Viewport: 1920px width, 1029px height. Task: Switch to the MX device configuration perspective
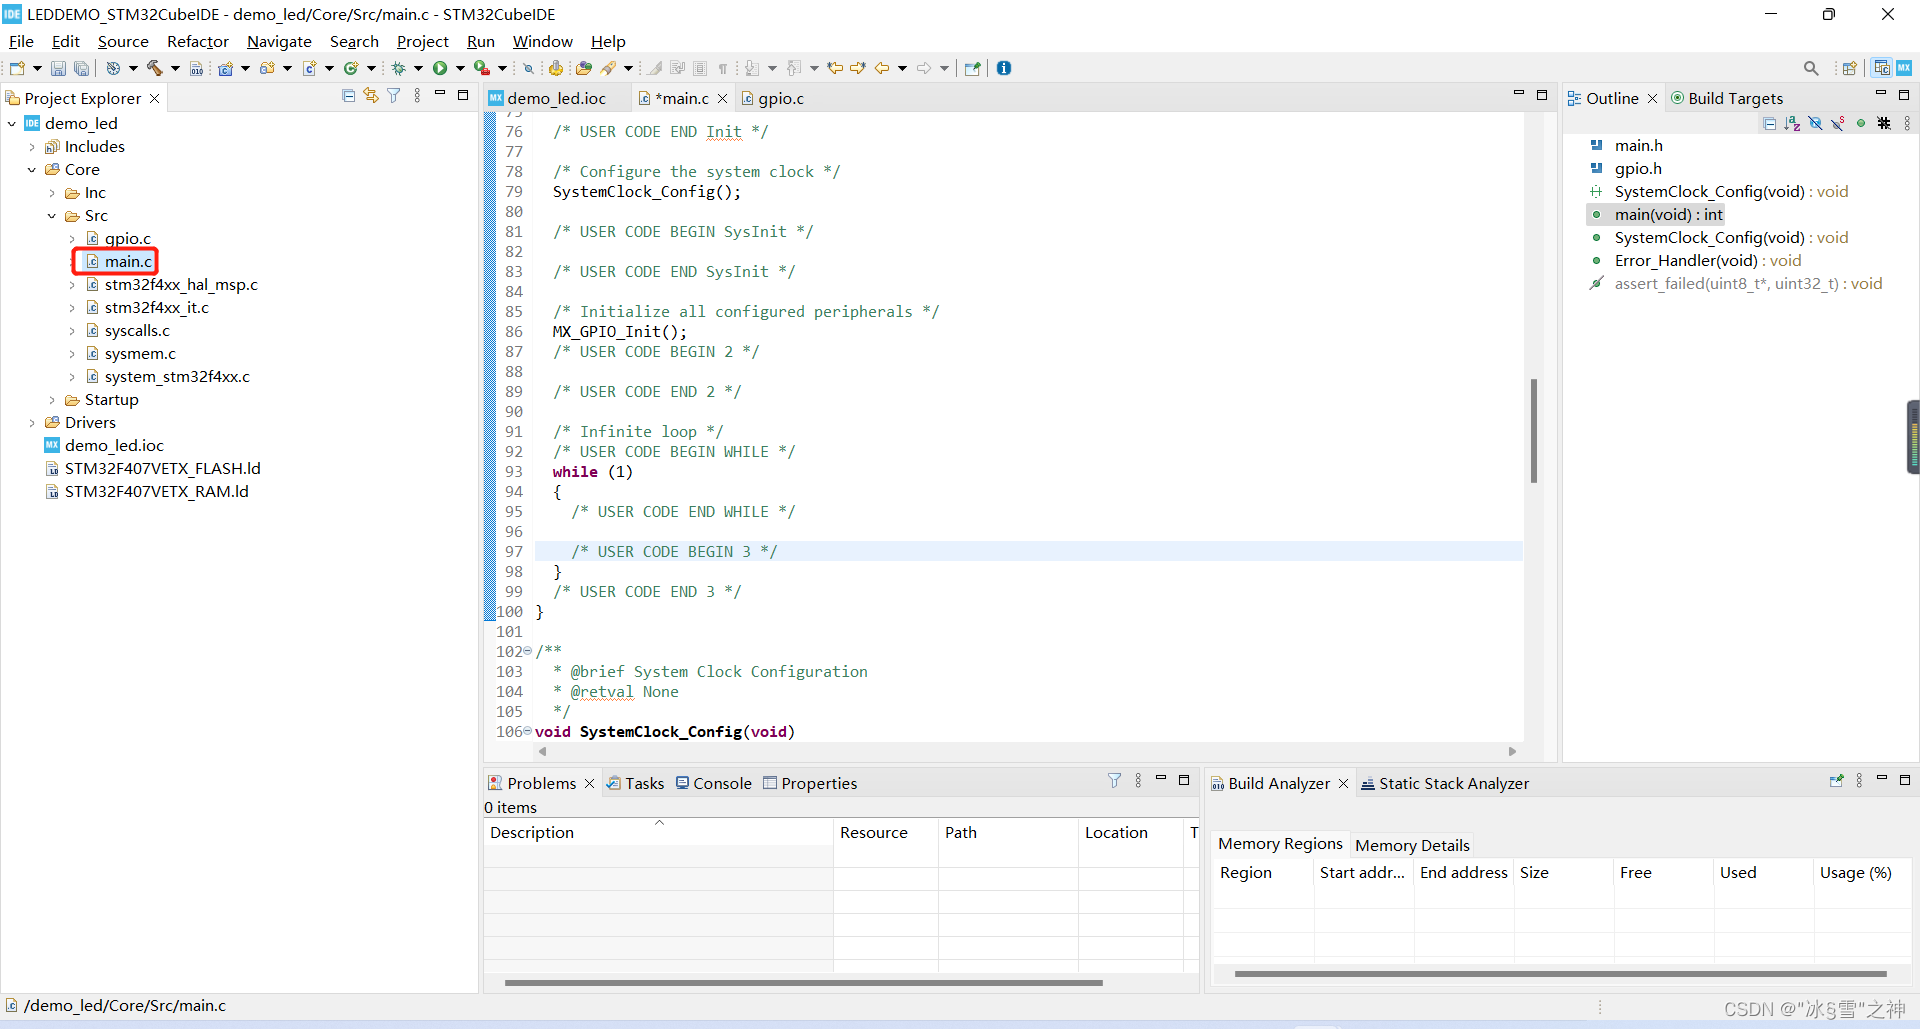[1904, 68]
